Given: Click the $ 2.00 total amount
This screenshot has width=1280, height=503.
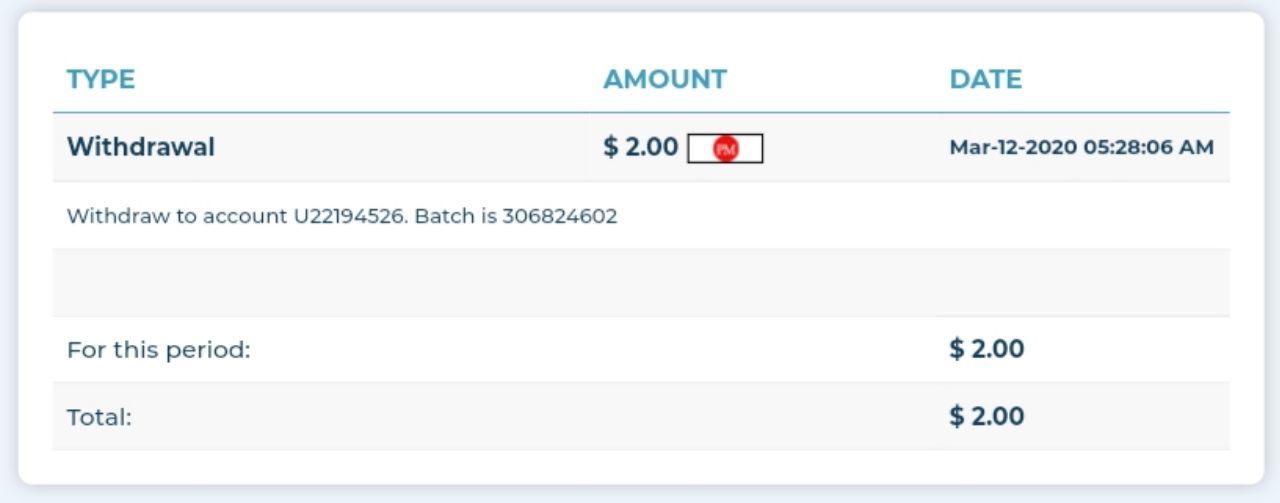Looking at the screenshot, I should click(x=986, y=416).
